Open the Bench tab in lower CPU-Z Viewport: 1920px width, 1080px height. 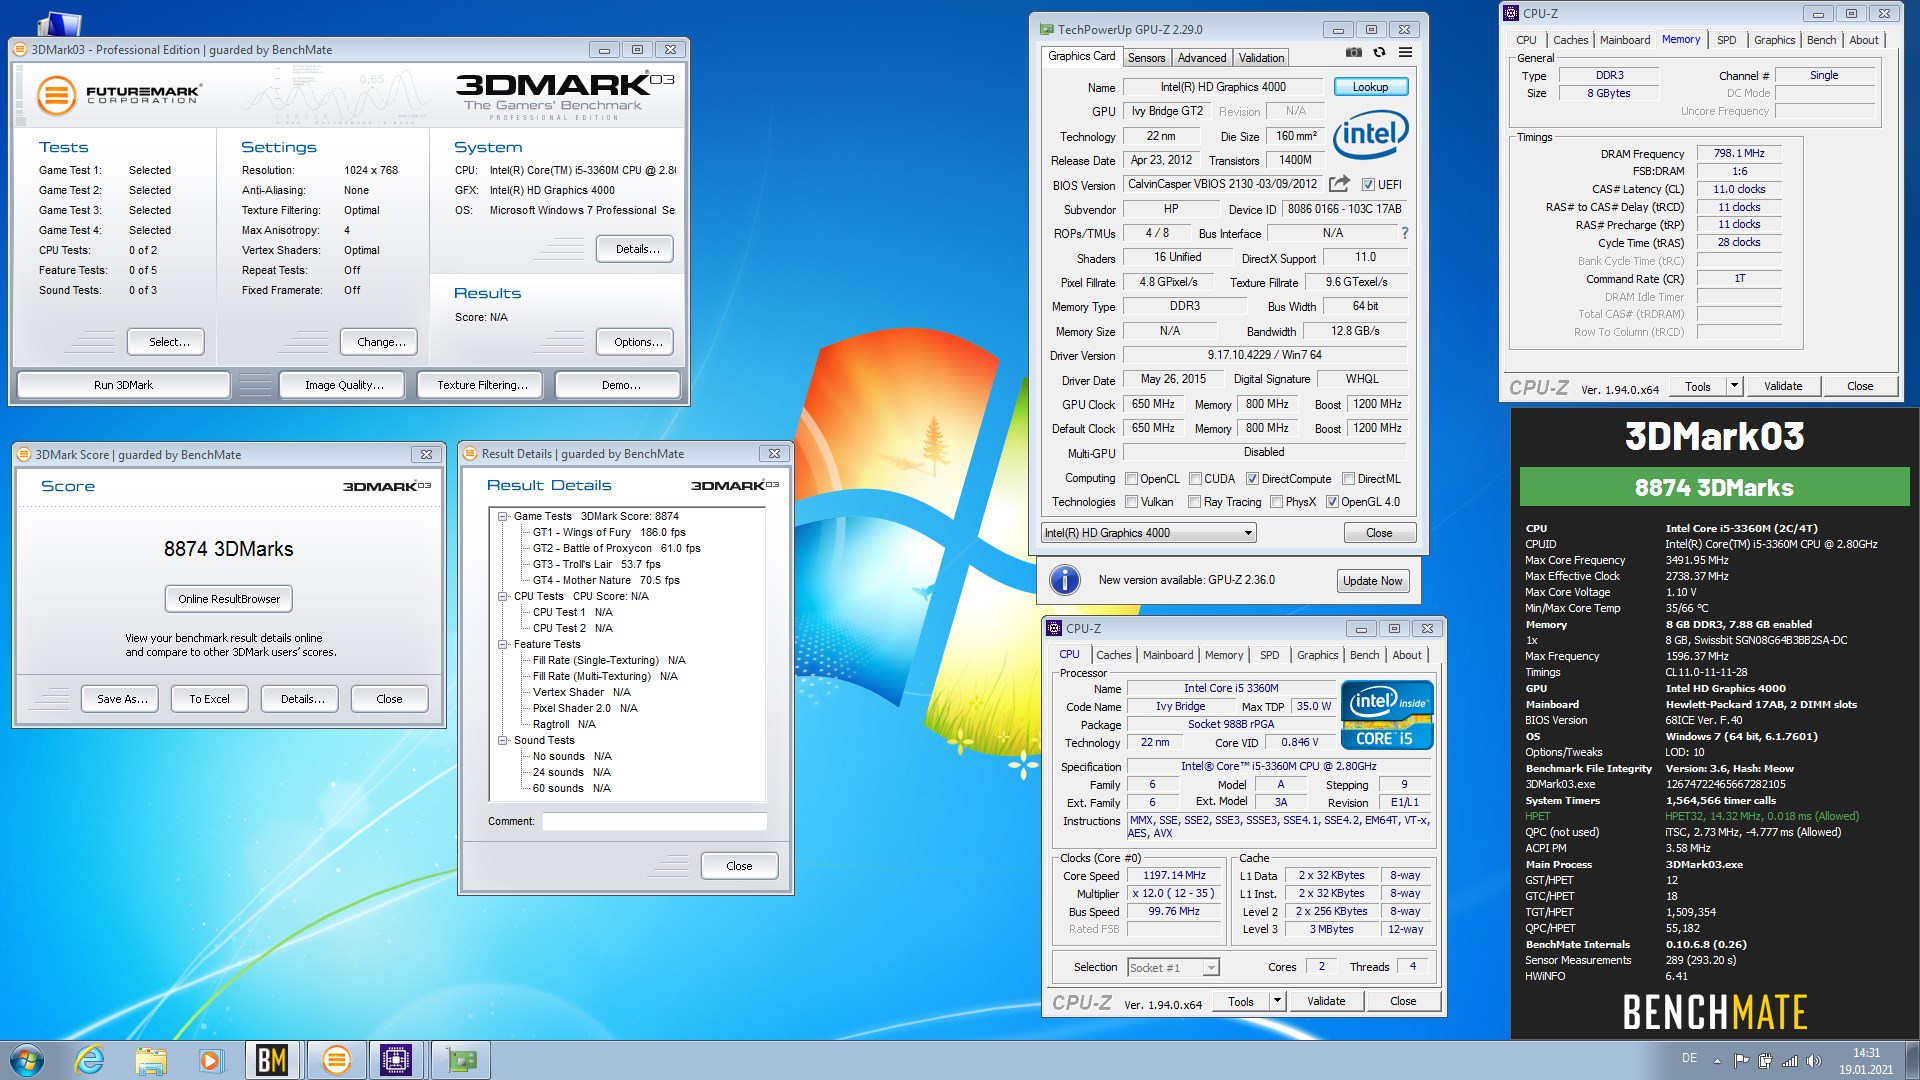coord(1364,655)
